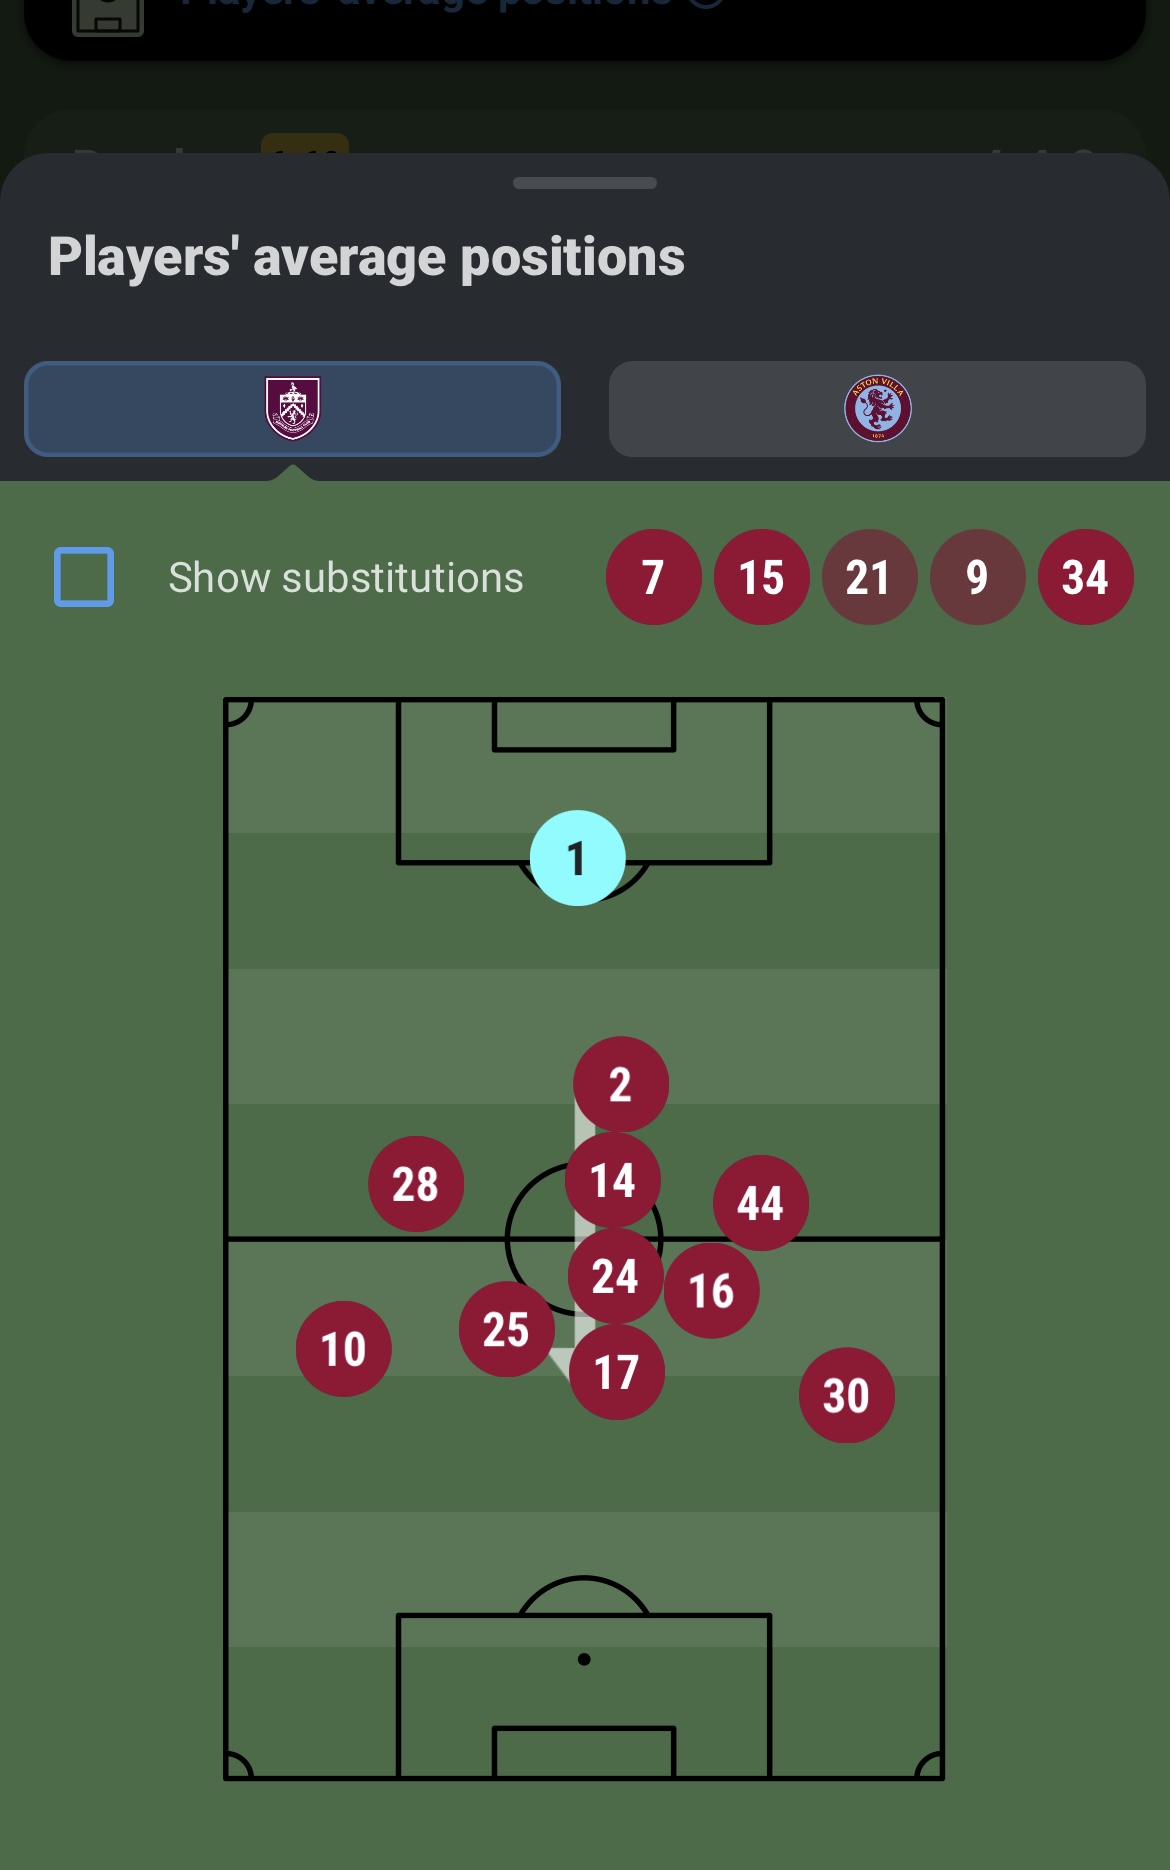1170x1870 pixels.
Task: Tap player number 2 on the pitch
Action: tap(620, 1084)
